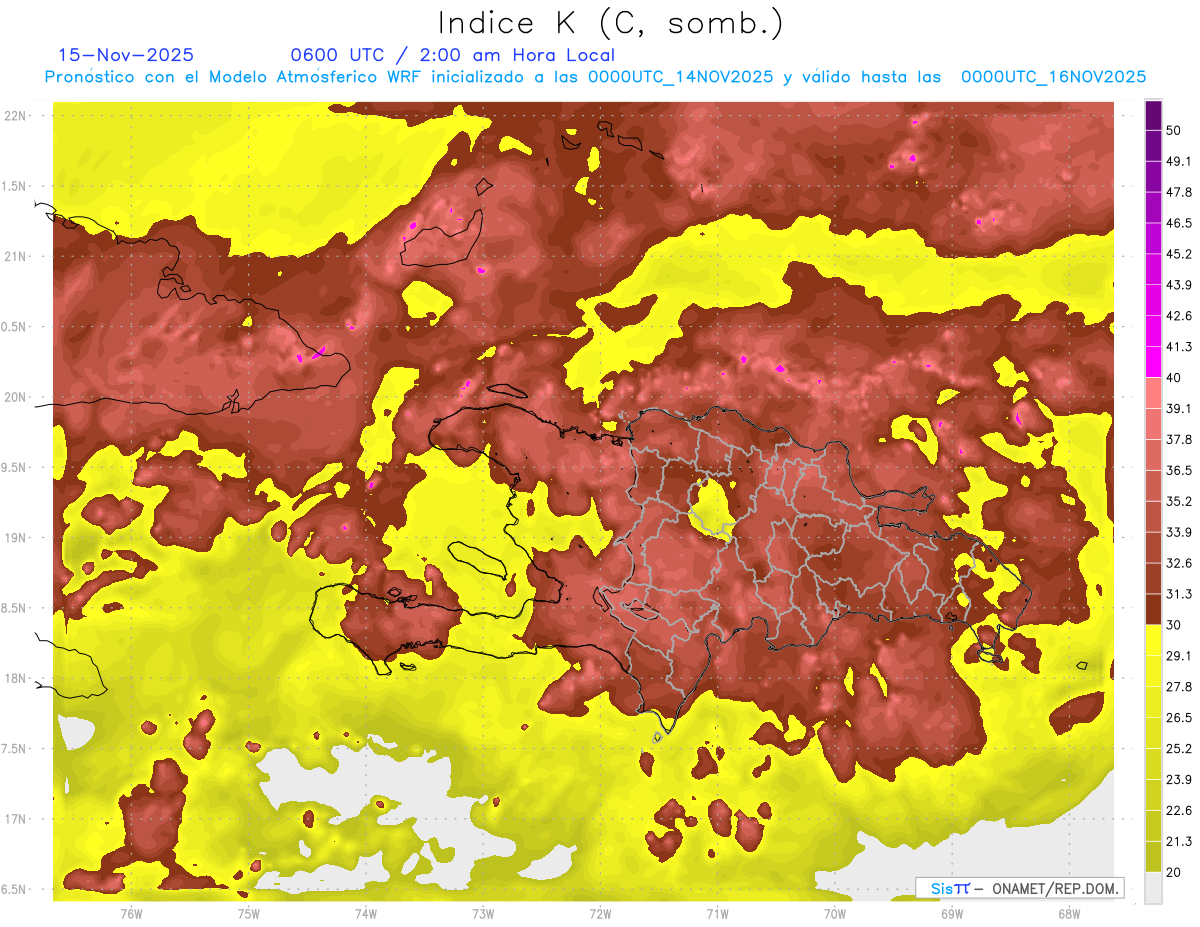Click the colorbar label "20"
The height and width of the screenshot is (927, 1200).
(1174, 872)
